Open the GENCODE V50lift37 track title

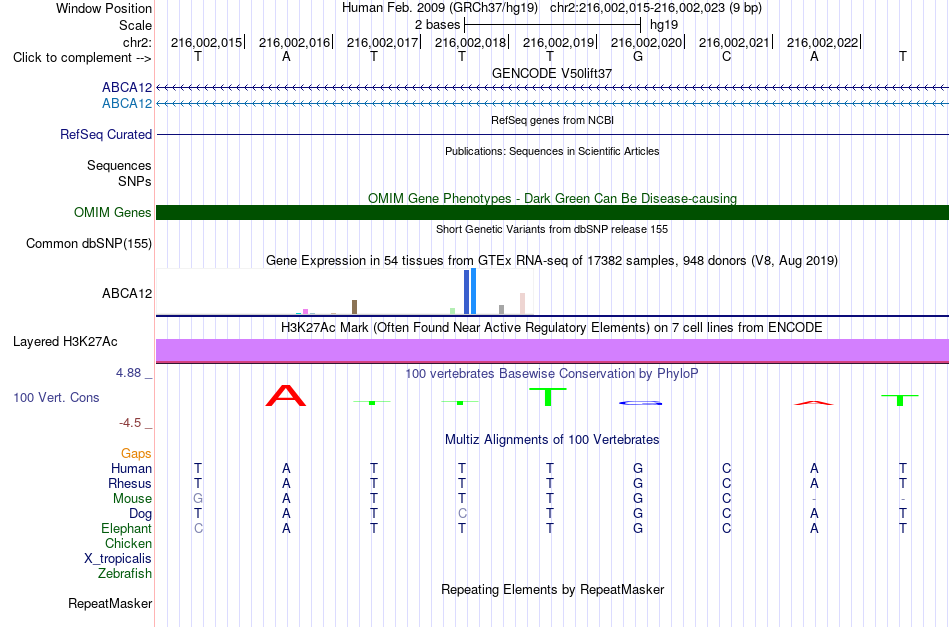(552, 73)
